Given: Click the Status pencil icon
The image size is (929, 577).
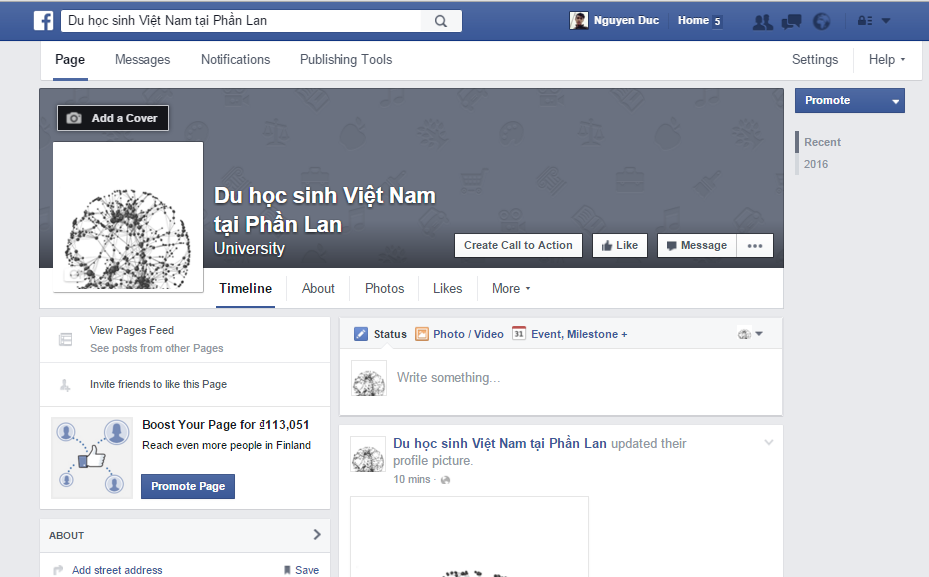Looking at the screenshot, I should (x=361, y=334).
